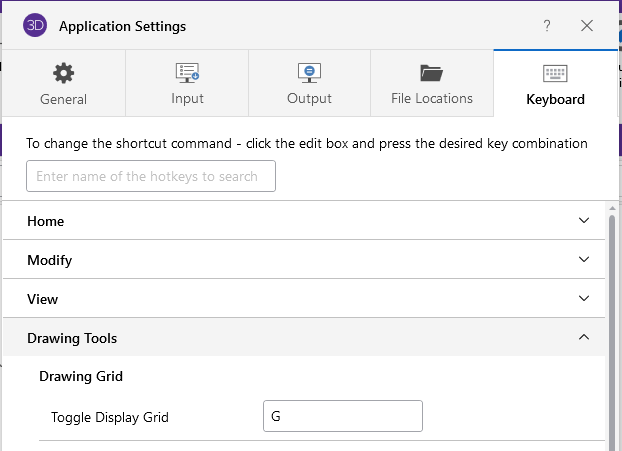622x451 pixels.
Task: Click the purple 3D application logo
Action: click(x=35, y=26)
